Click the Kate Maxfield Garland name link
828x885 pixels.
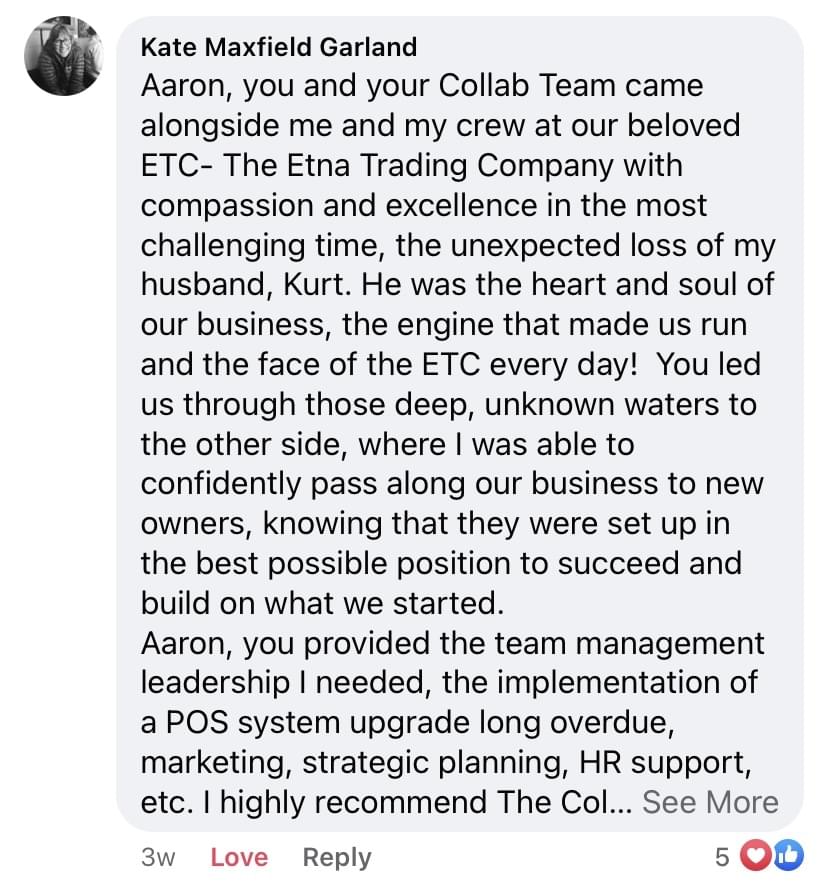coord(278,46)
